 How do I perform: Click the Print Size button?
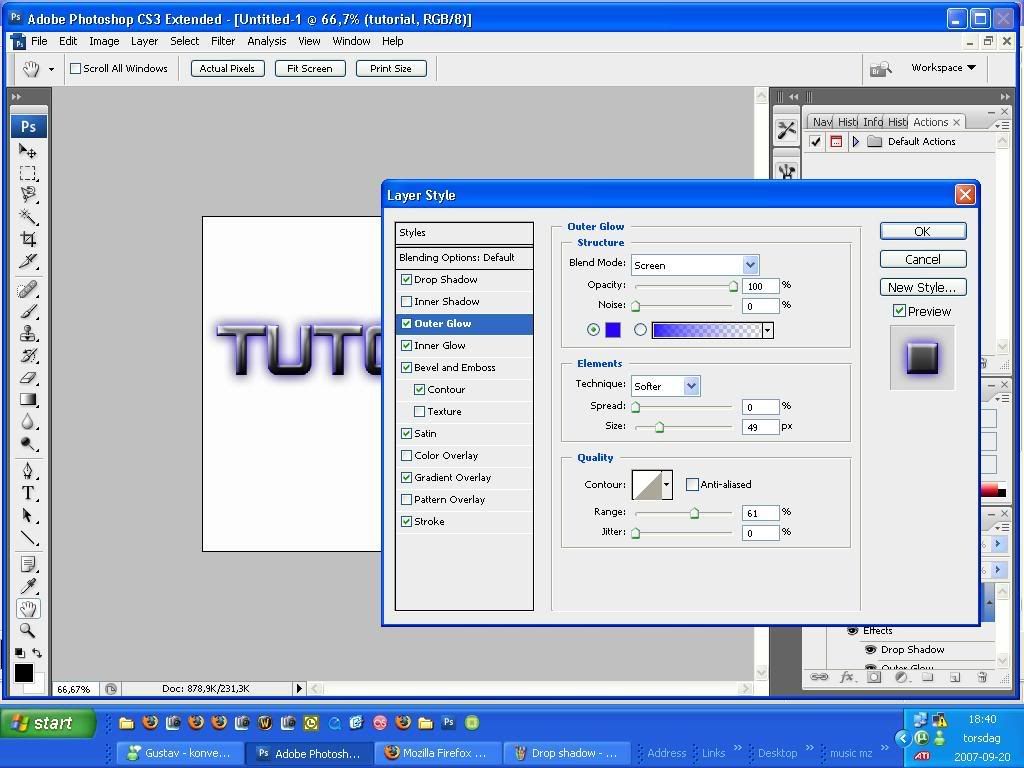click(x=391, y=69)
